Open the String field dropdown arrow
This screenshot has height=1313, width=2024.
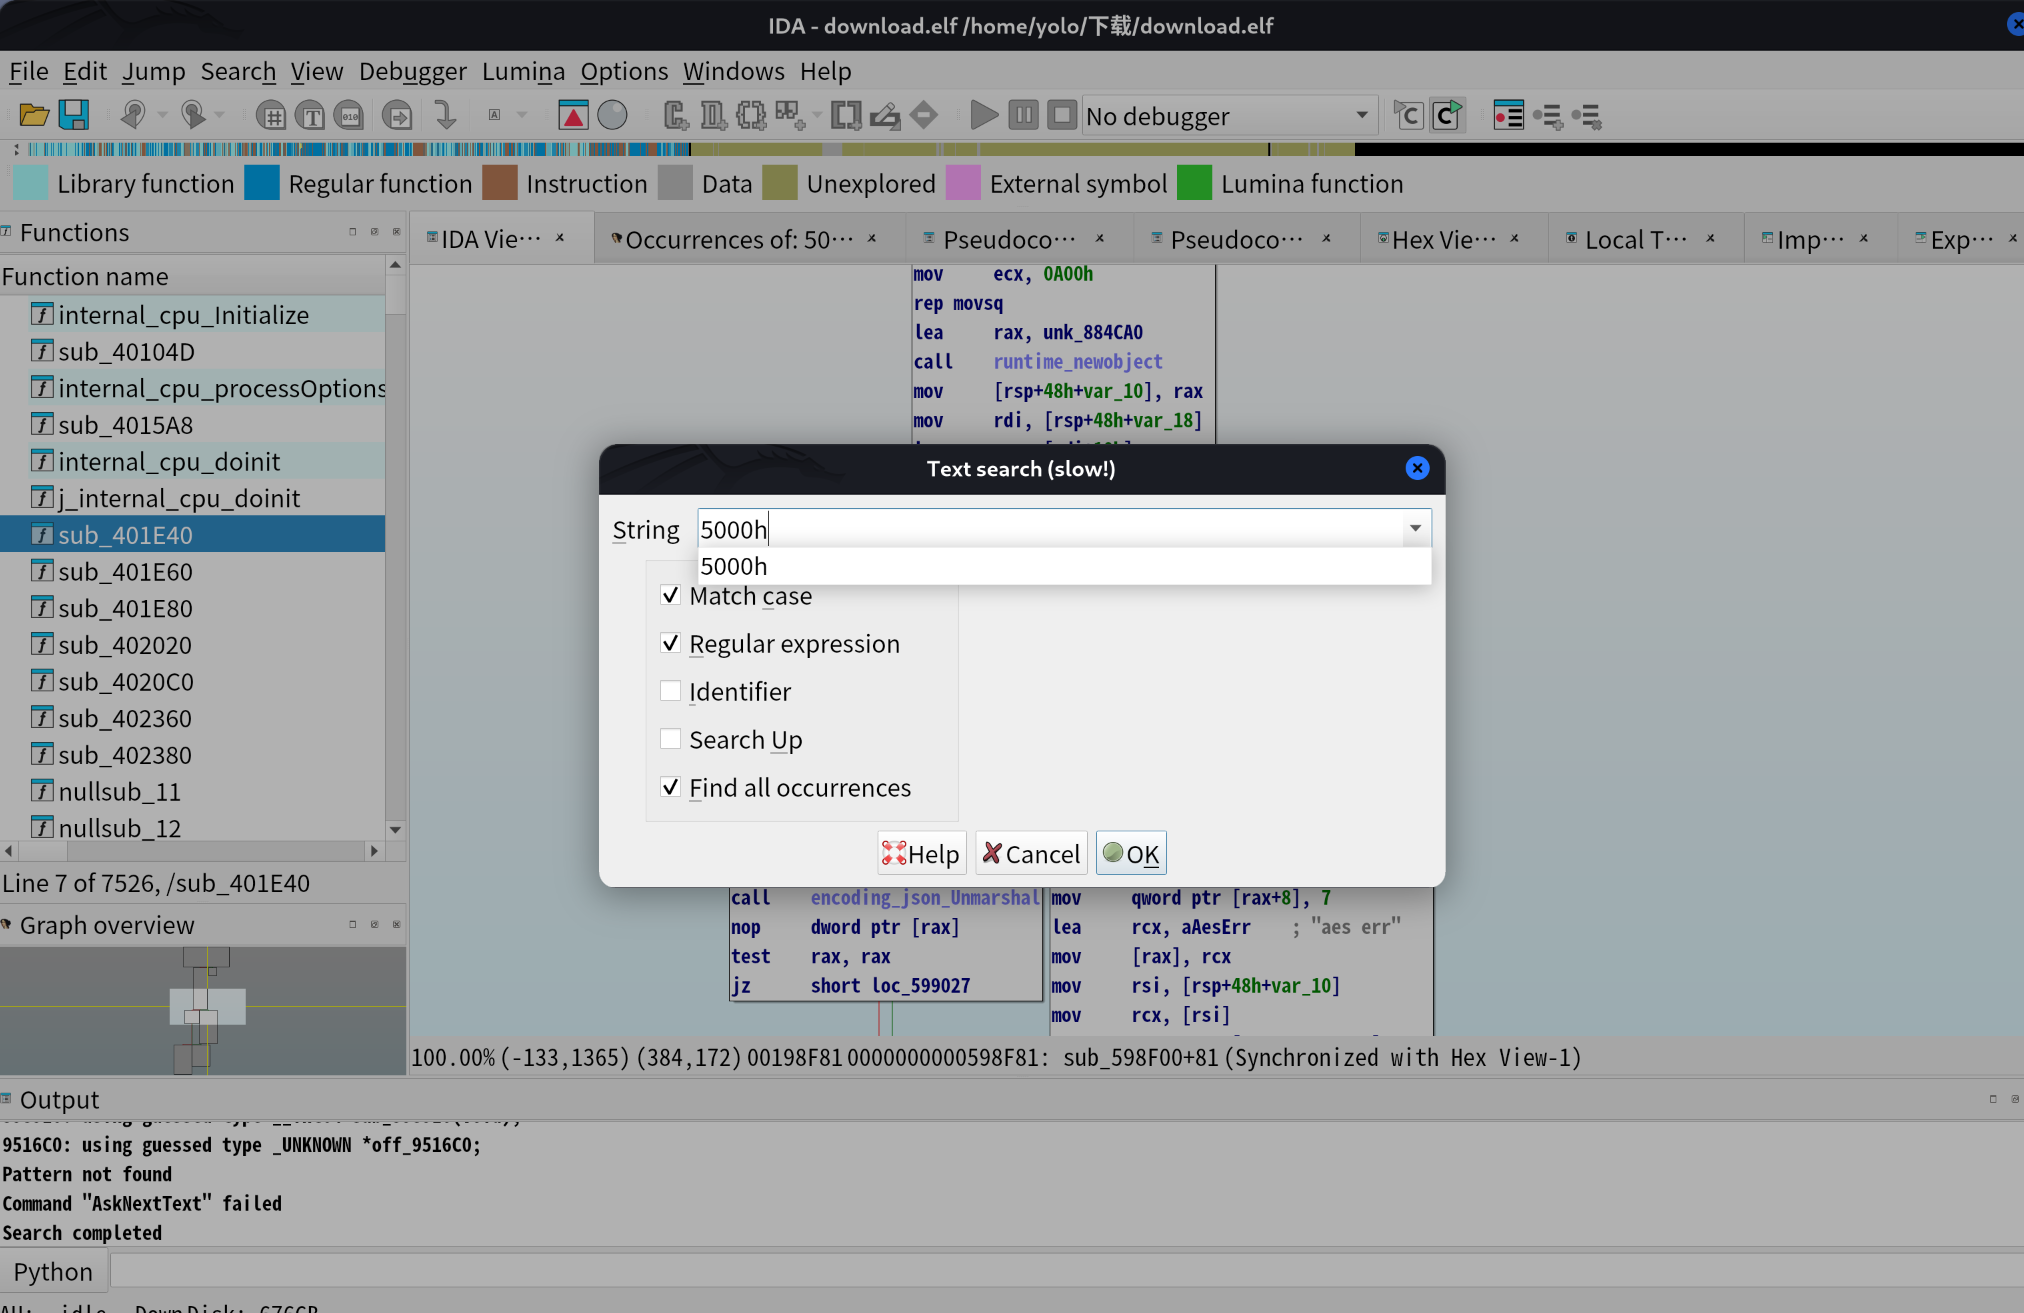[x=1415, y=528]
